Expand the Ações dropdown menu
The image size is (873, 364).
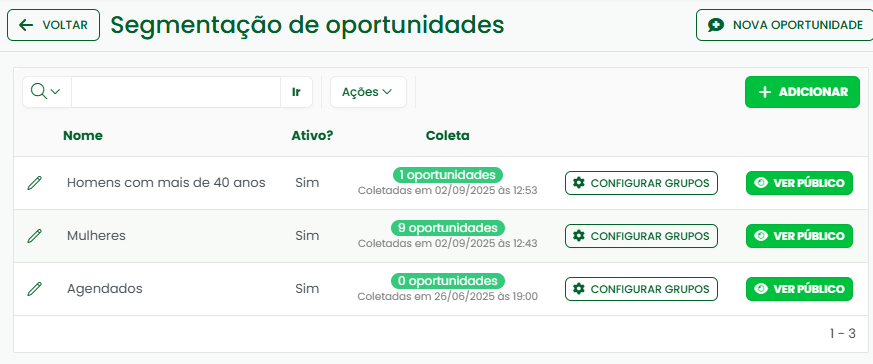[x=368, y=92]
